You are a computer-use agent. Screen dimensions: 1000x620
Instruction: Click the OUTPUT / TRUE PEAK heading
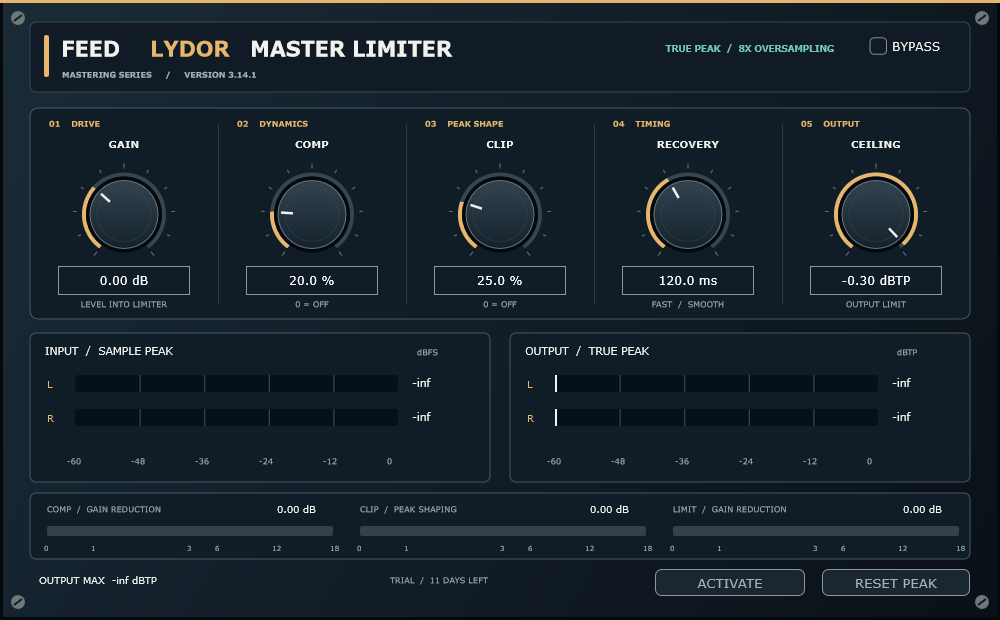point(587,351)
